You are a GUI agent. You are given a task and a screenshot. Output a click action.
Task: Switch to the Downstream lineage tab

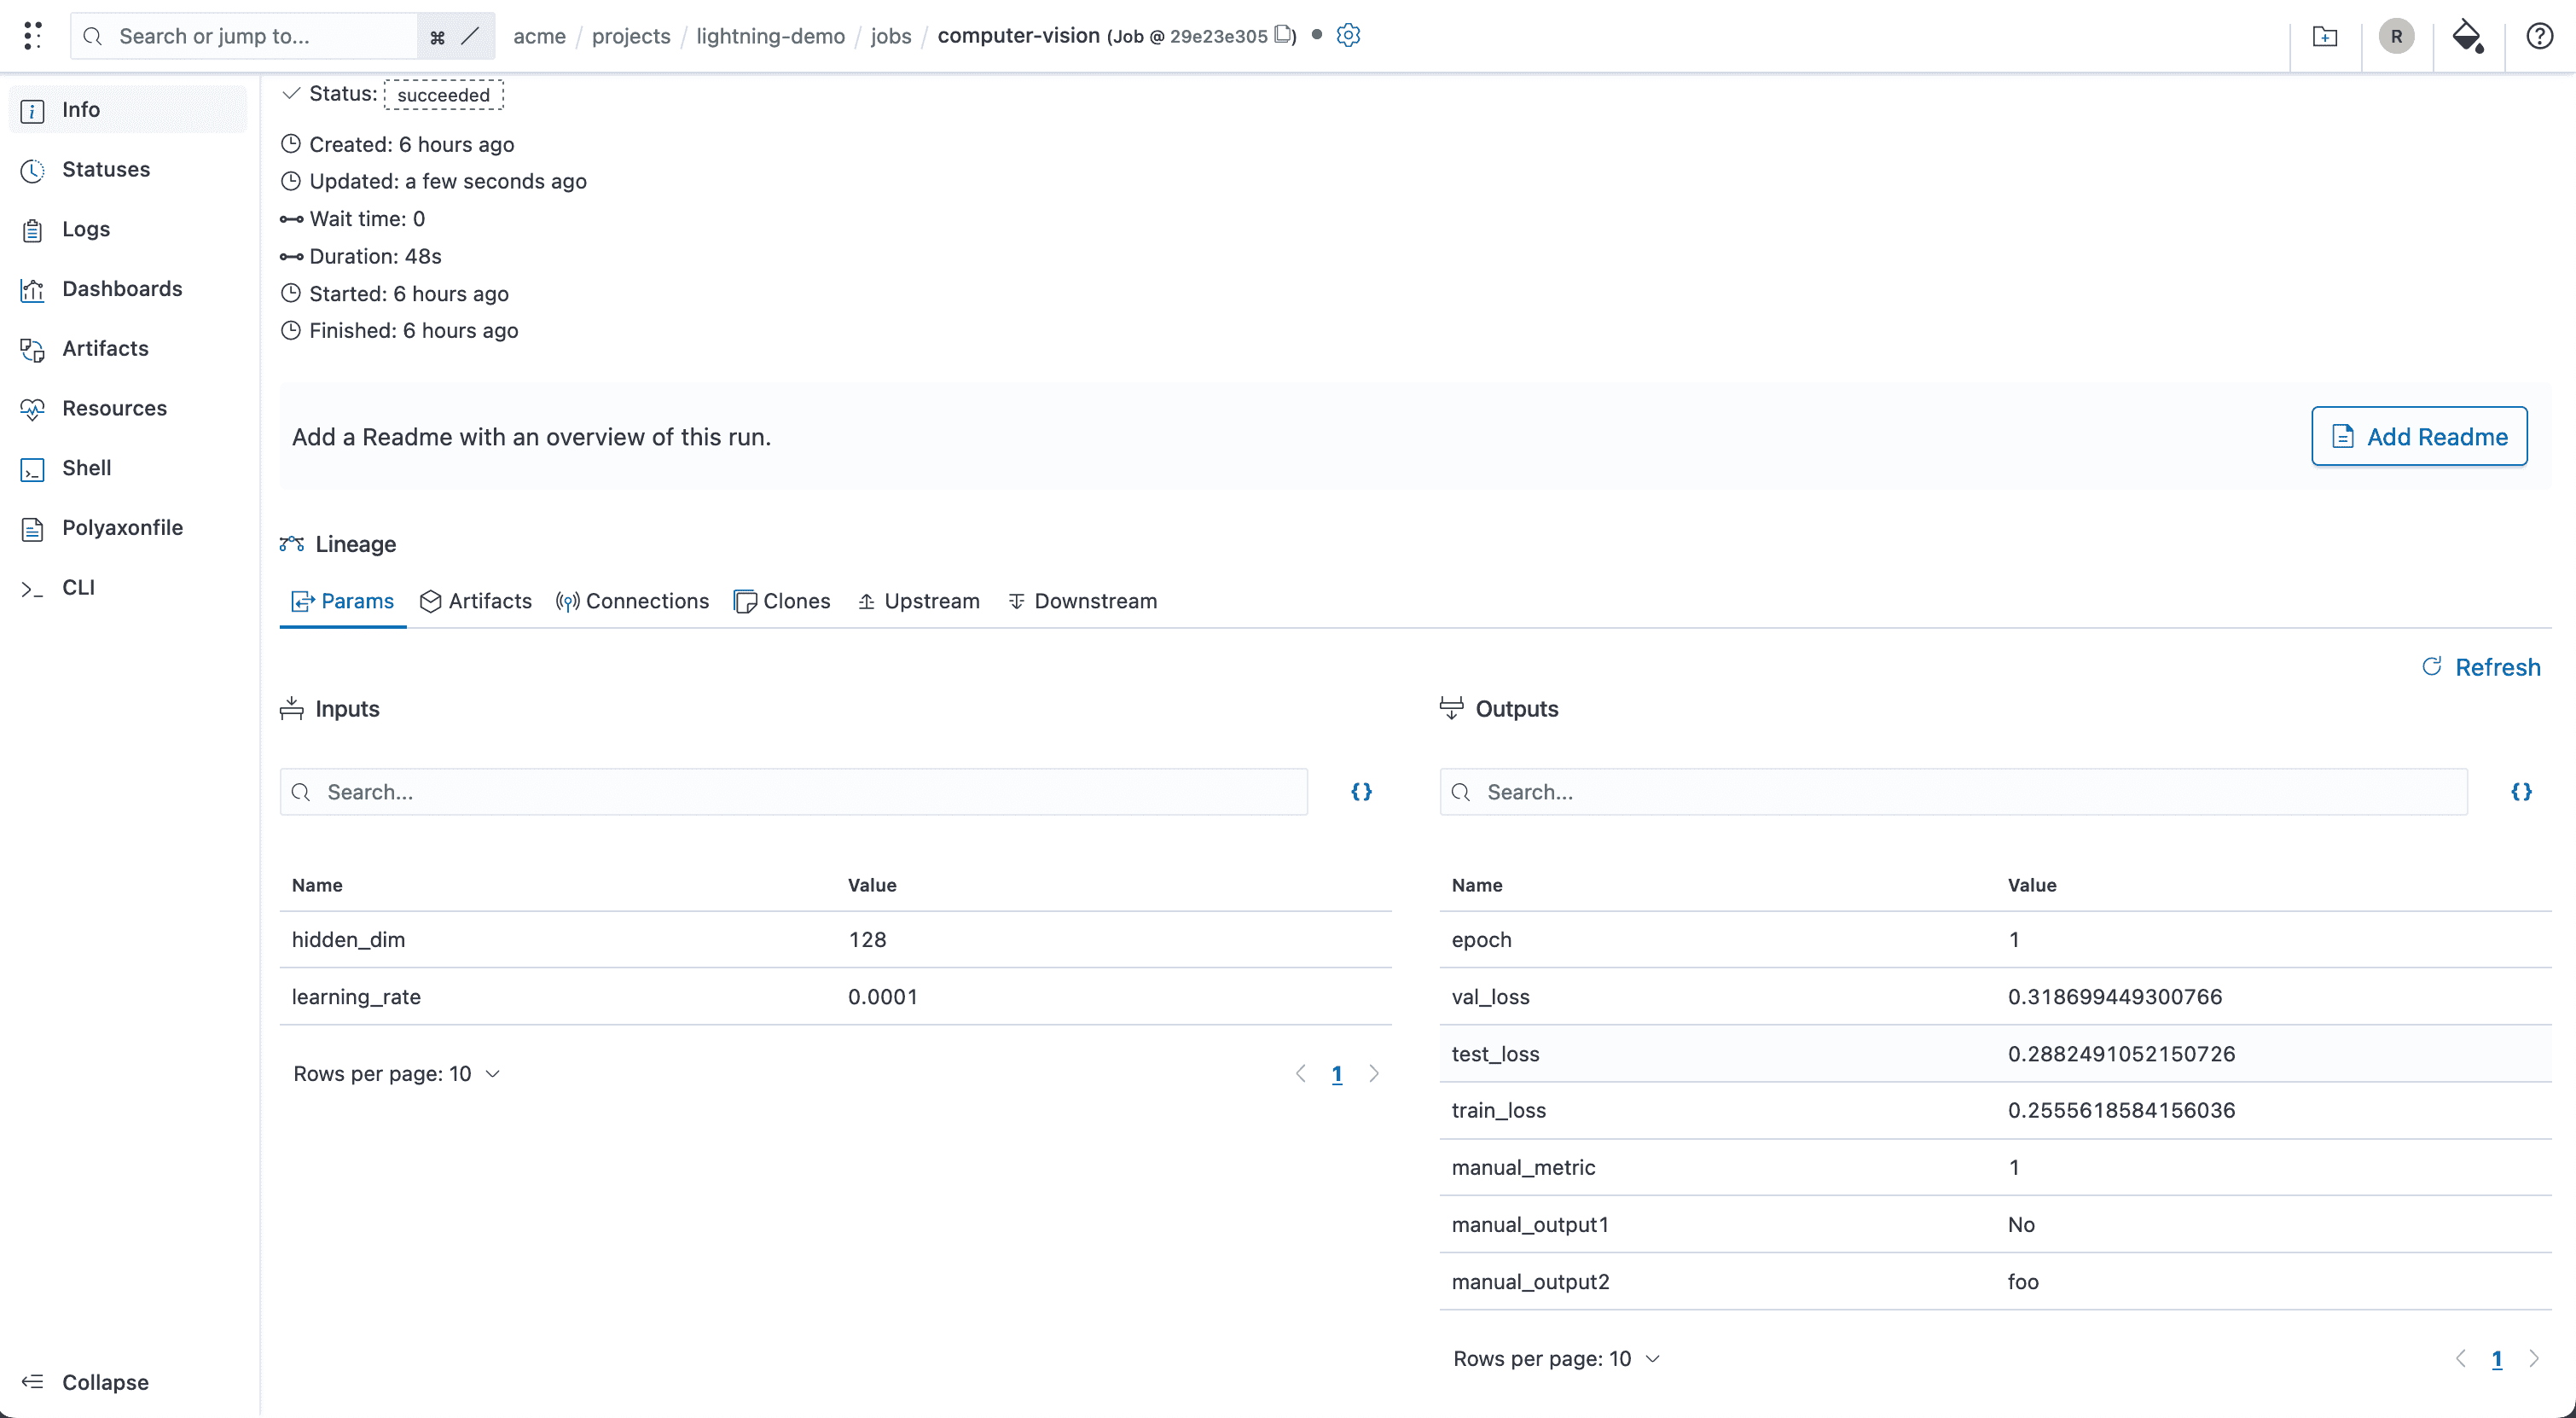coord(1082,601)
